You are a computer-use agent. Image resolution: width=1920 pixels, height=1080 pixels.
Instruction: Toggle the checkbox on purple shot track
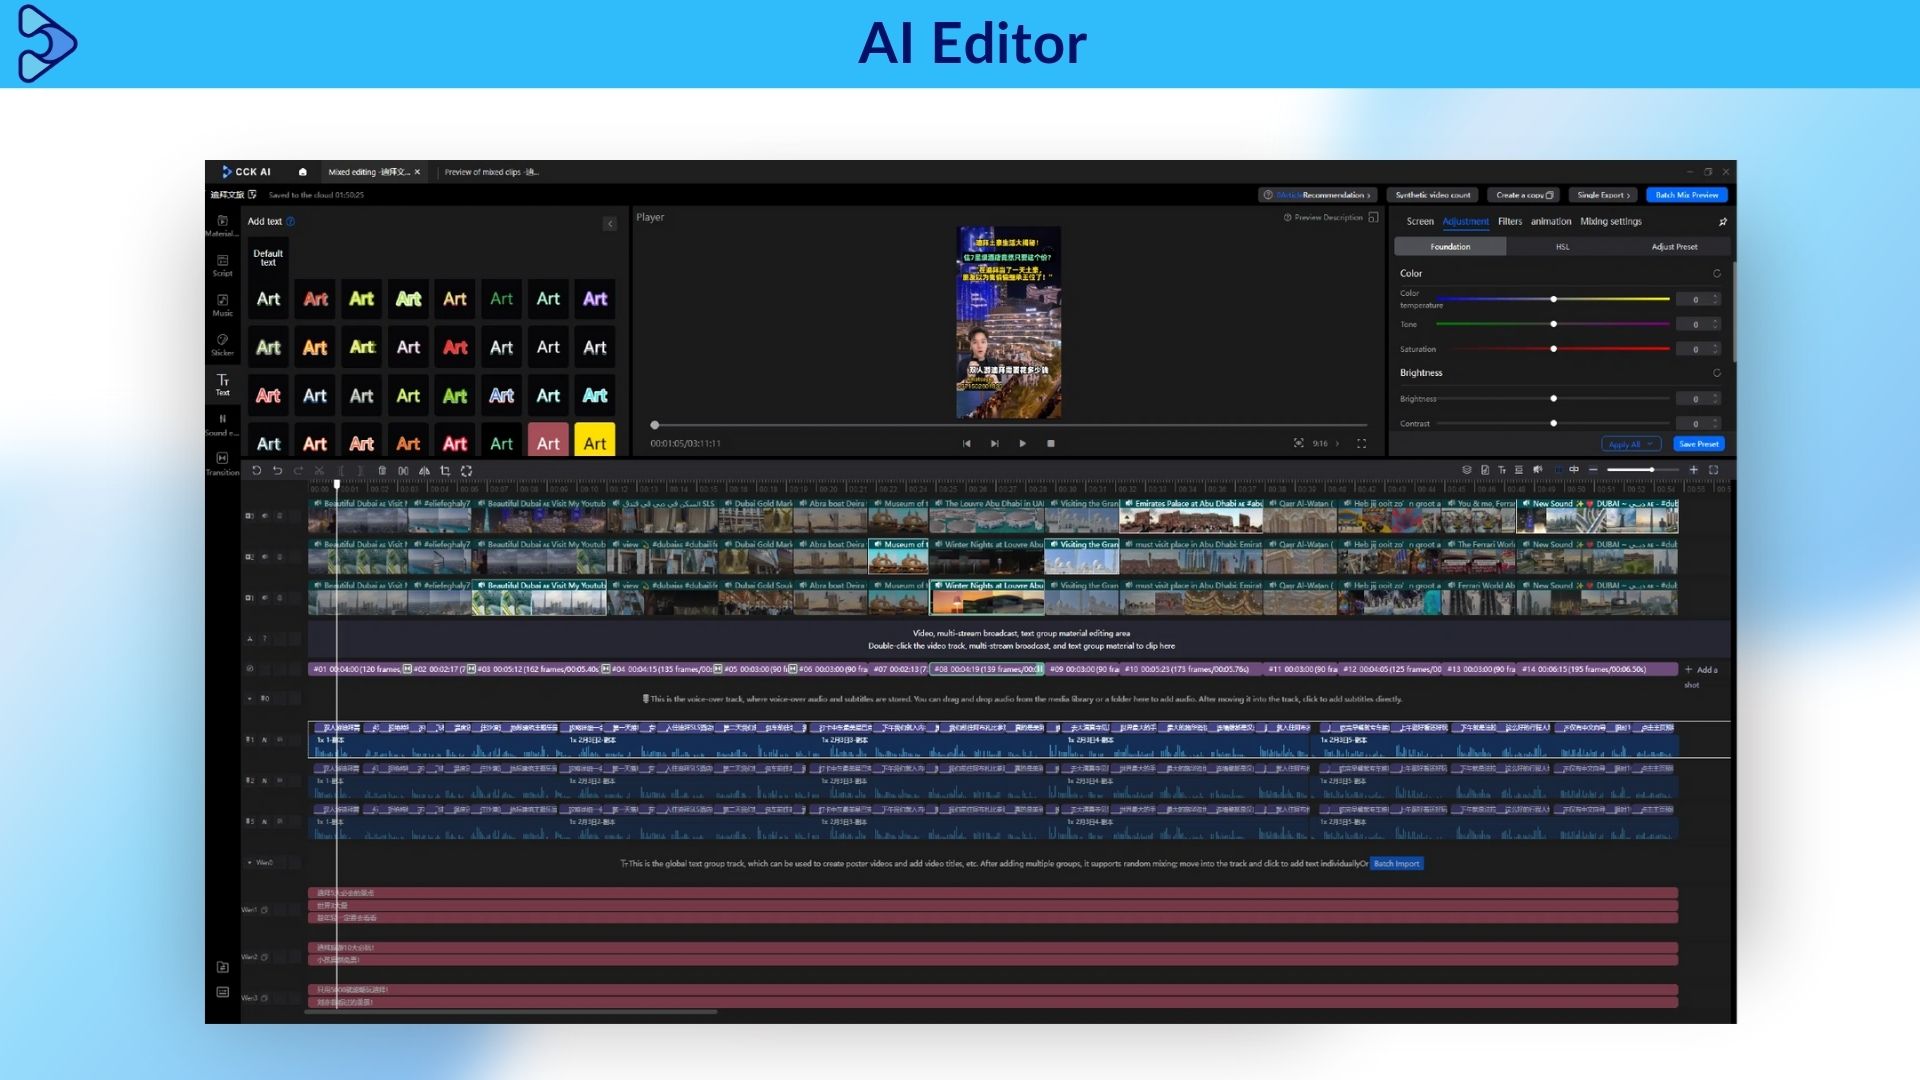[250, 669]
